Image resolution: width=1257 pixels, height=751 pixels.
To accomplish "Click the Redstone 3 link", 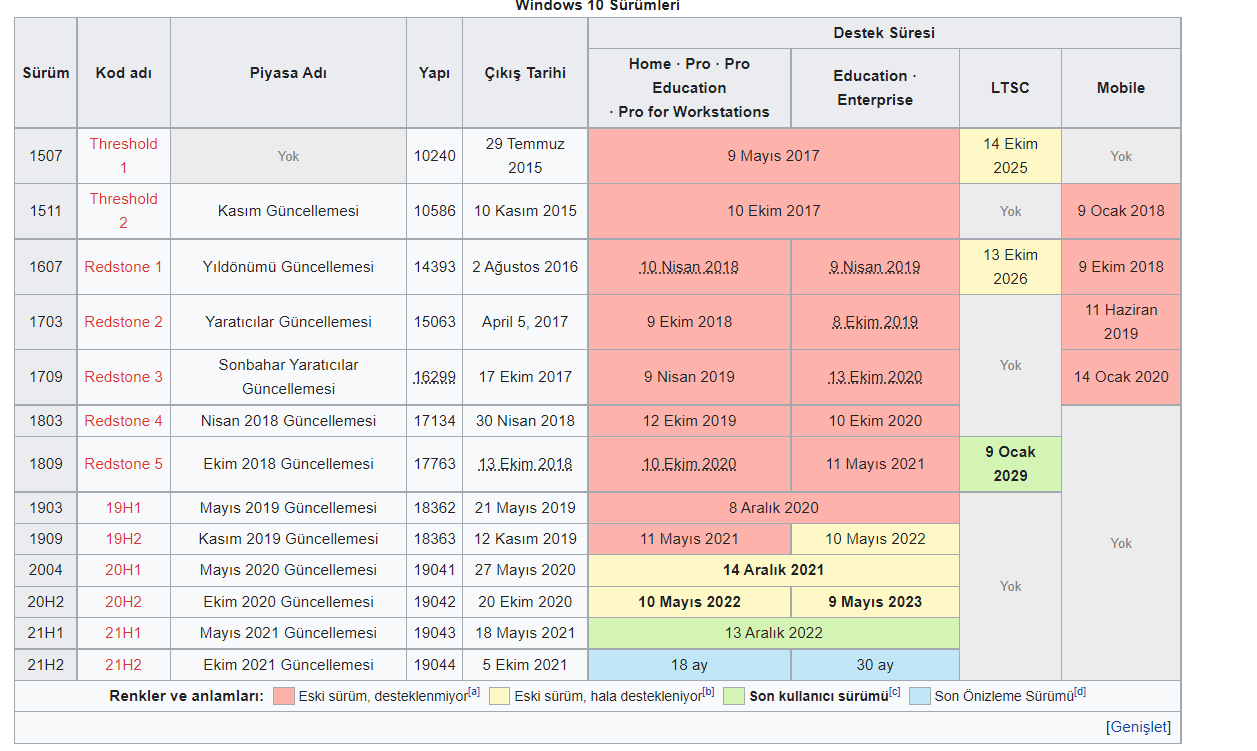I will coord(123,377).
